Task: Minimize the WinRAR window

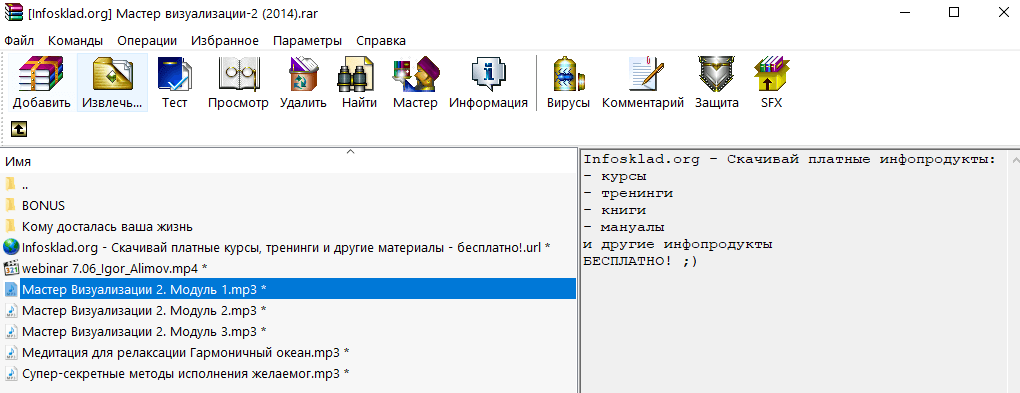Action: coord(906,12)
